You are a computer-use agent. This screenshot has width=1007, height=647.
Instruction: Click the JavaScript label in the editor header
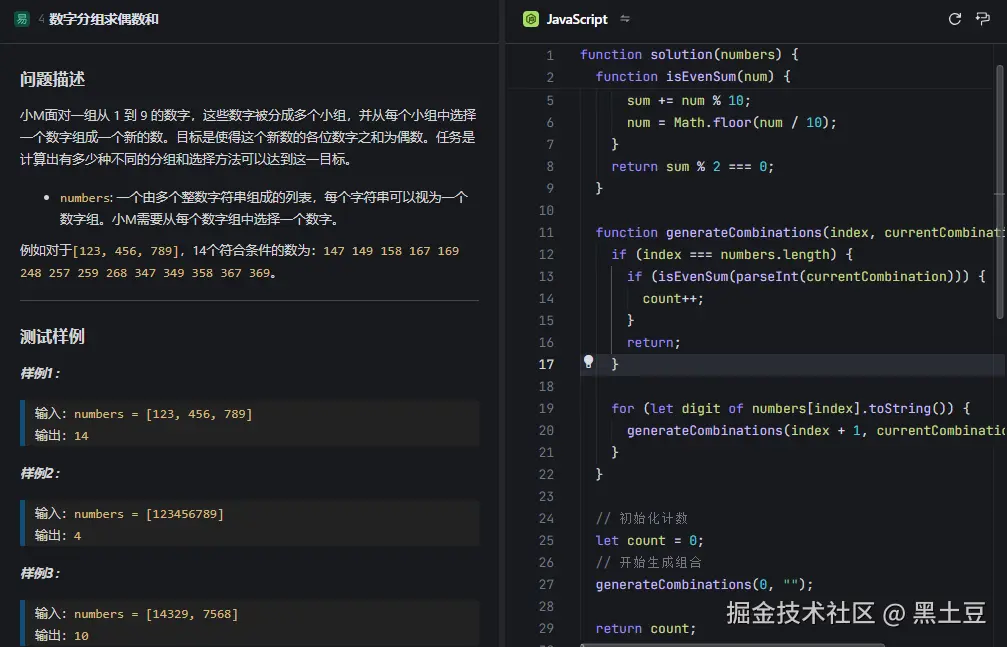click(575, 18)
